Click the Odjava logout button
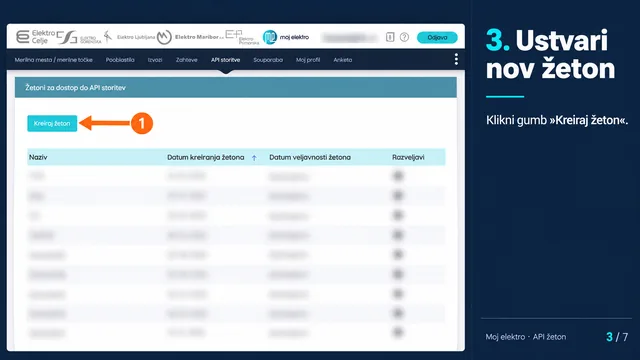The width and height of the screenshot is (640, 360). [437, 38]
